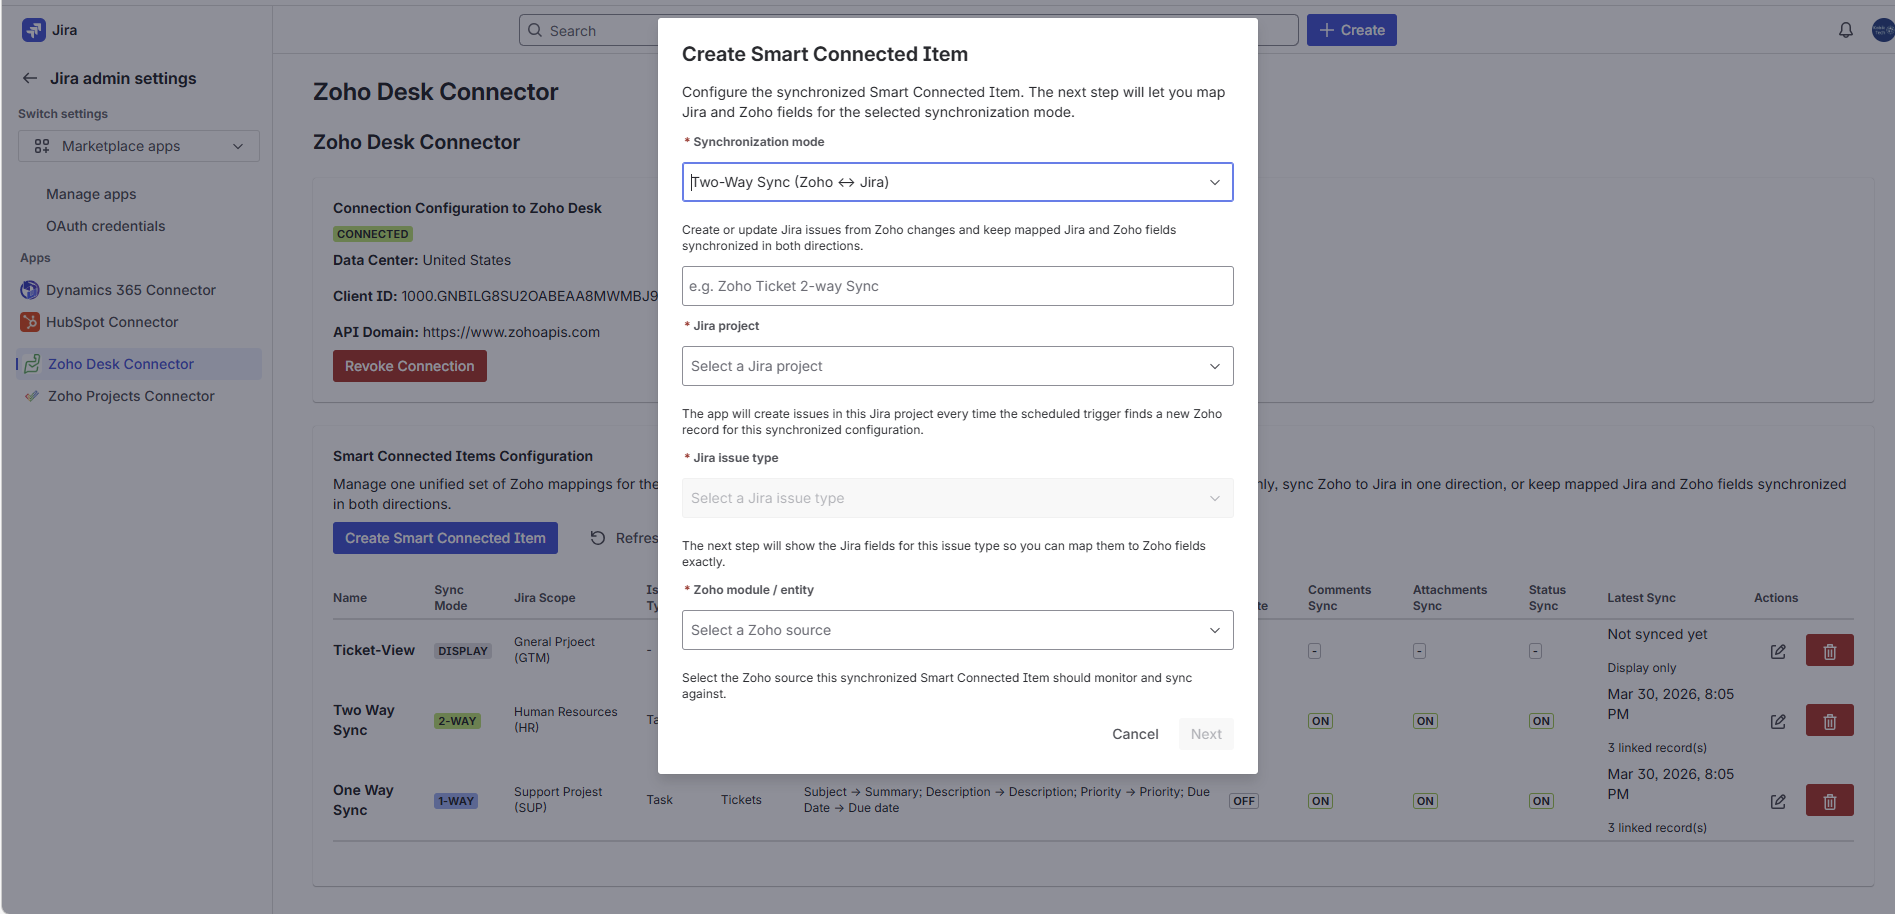Click the Next button in the dialog

(x=1205, y=733)
